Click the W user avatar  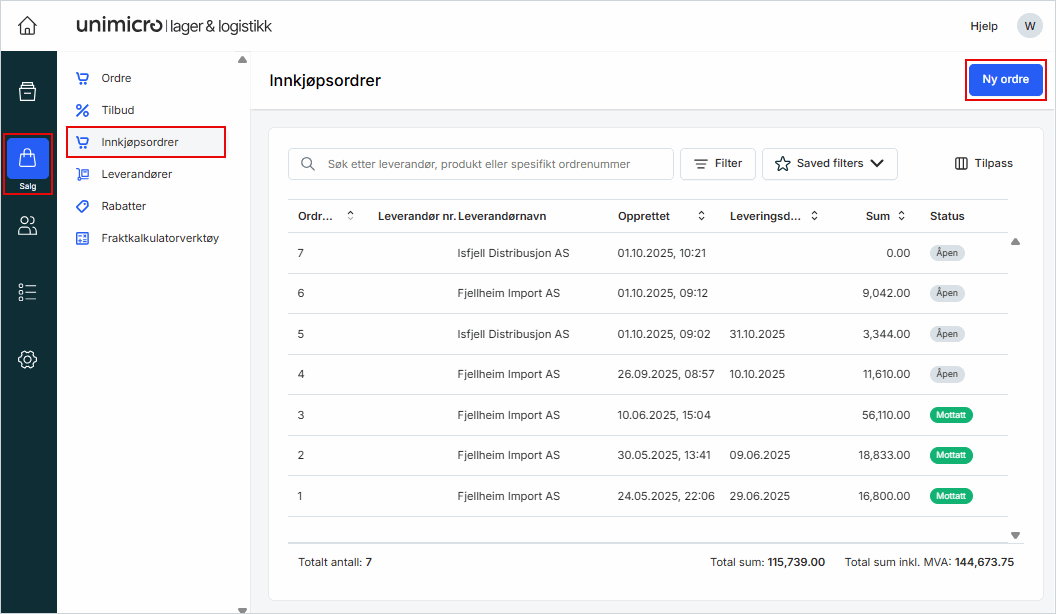(1029, 26)
